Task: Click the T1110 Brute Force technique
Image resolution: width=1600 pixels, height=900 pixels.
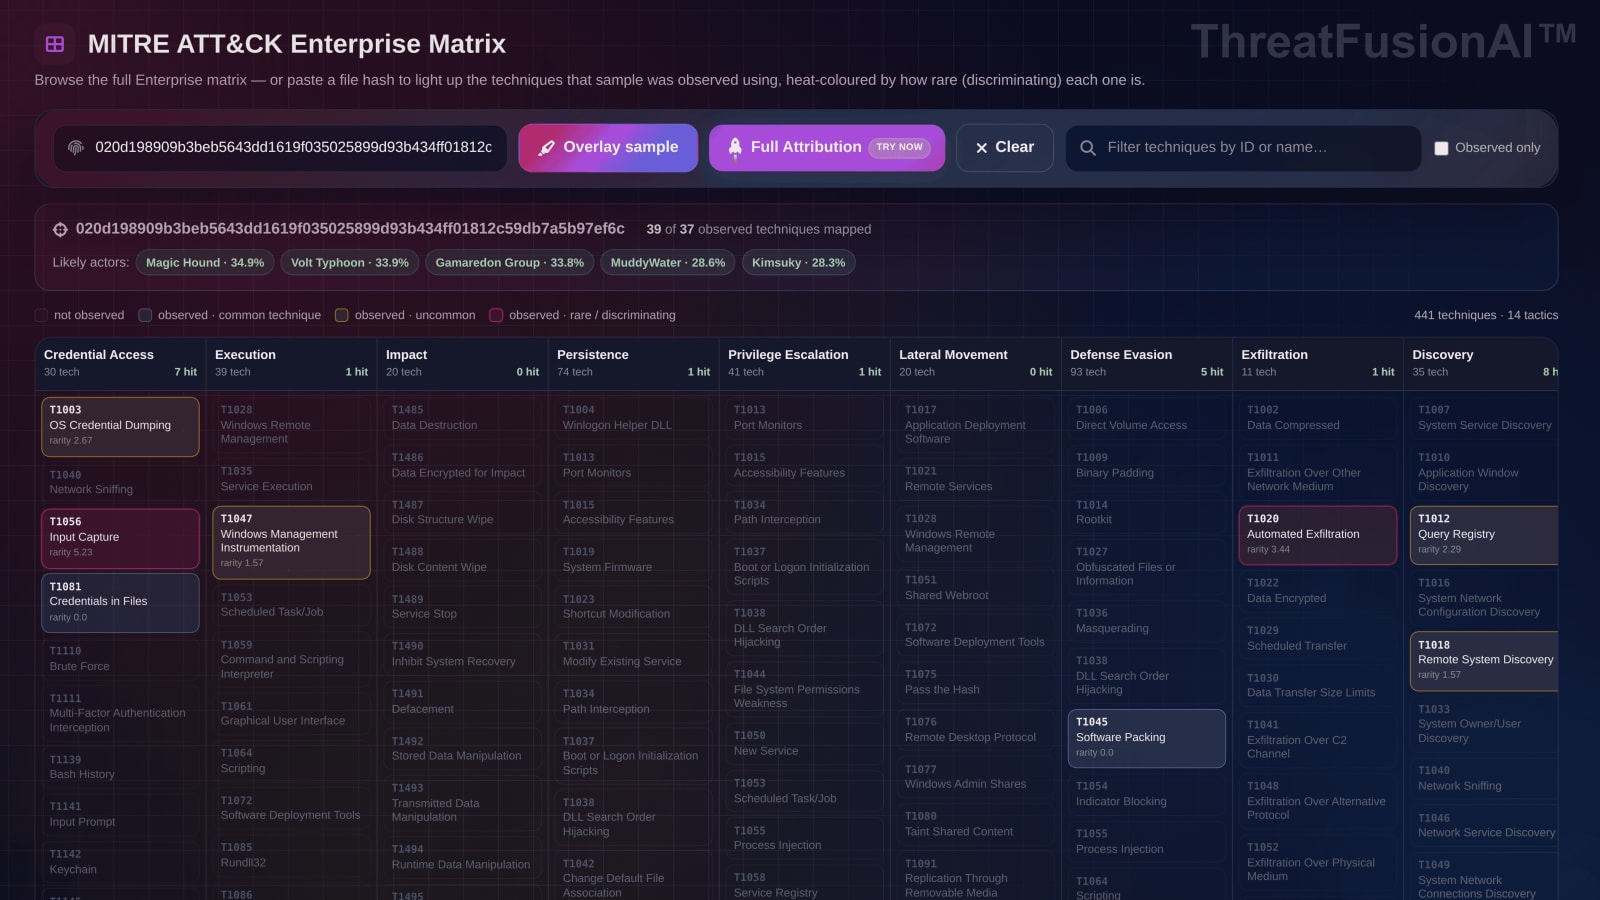Action: click(x=120, y=659)
